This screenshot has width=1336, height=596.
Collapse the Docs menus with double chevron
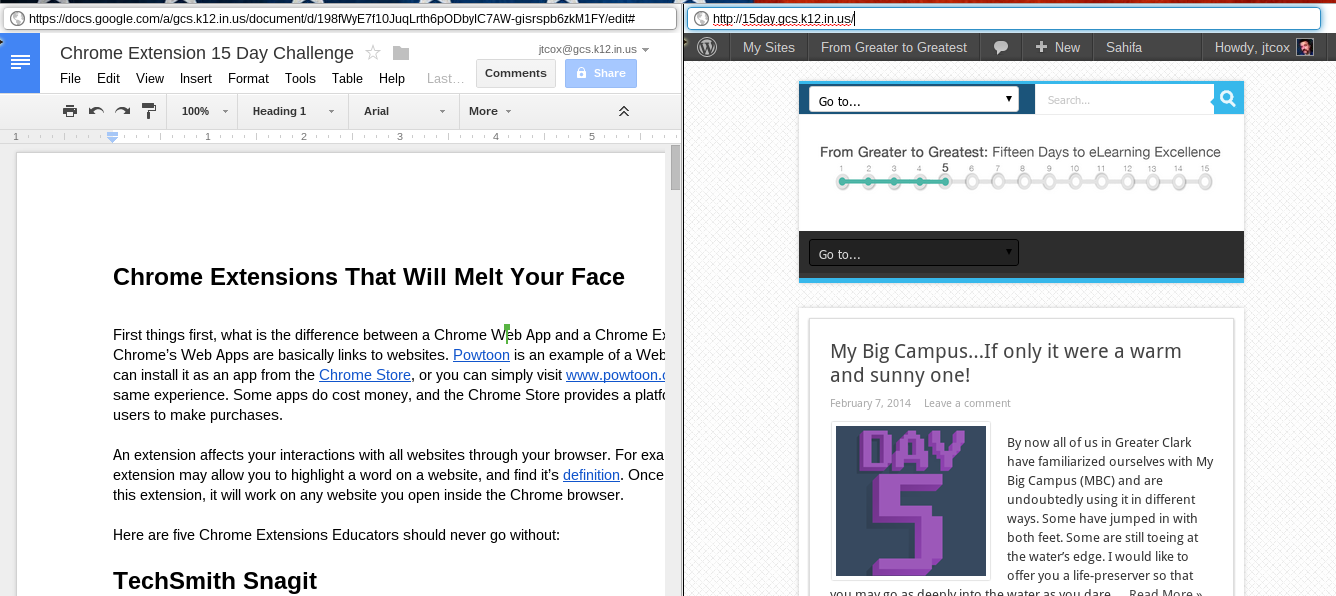pyautogui.click(x=623, y=111)
